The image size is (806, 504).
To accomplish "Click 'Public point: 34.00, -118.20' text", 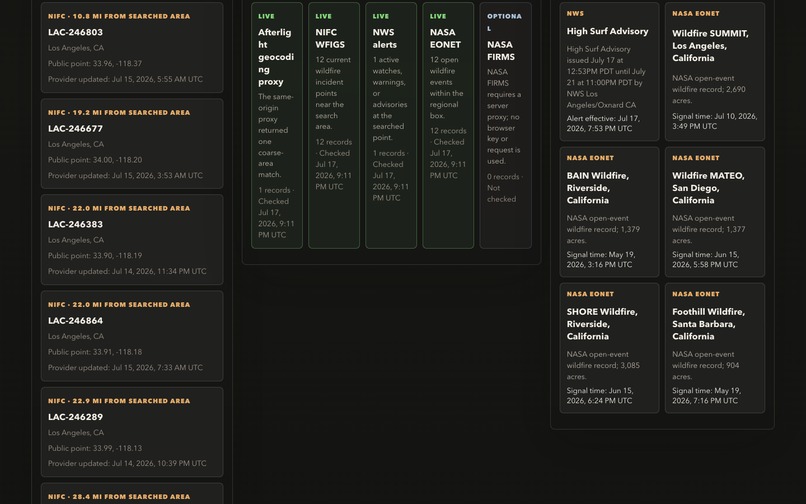I will (x=95, y=160).
